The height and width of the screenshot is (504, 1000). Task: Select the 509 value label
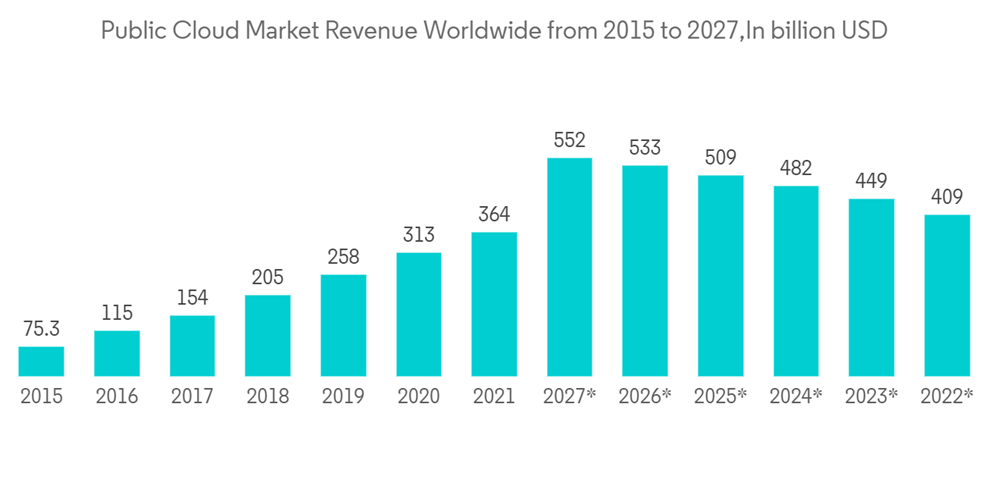(x=720, y=157)
